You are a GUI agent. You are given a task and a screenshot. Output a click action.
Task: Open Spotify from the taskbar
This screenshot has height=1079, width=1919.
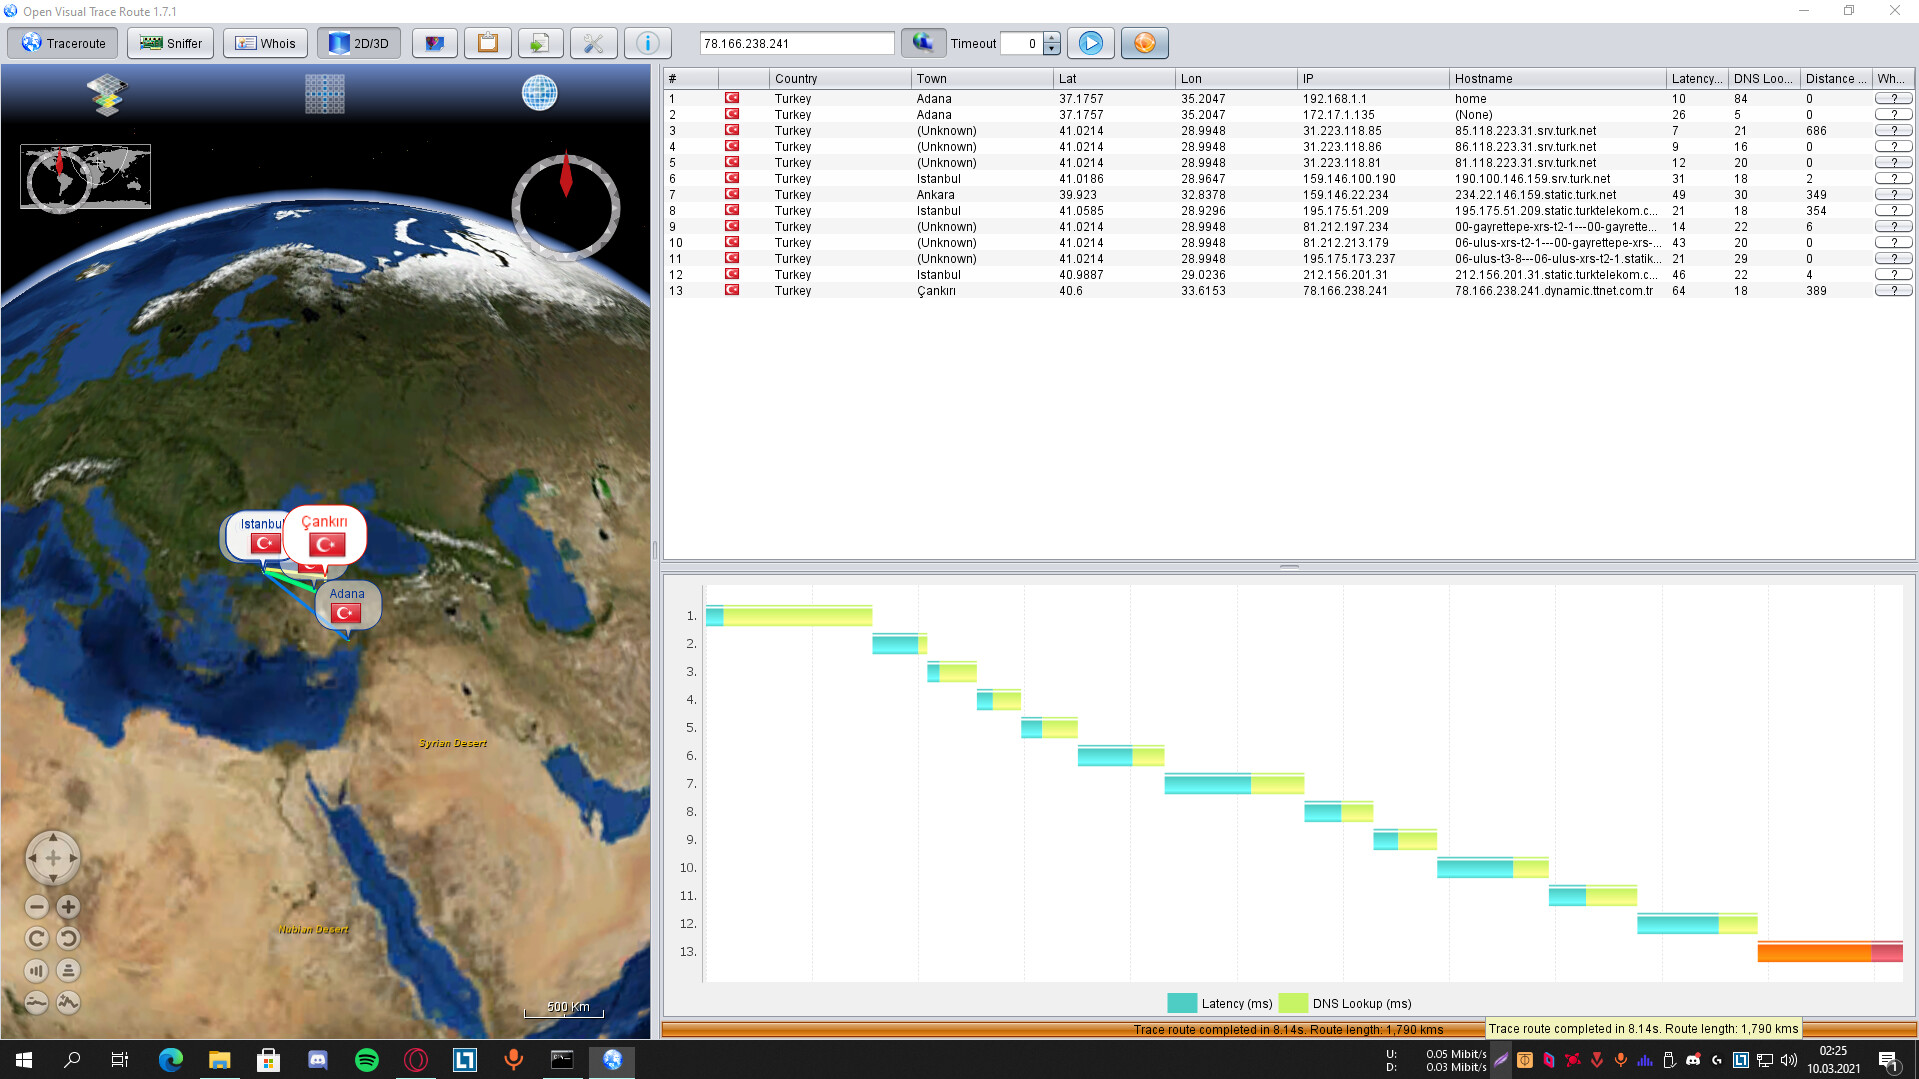(x=367, y=1059)
